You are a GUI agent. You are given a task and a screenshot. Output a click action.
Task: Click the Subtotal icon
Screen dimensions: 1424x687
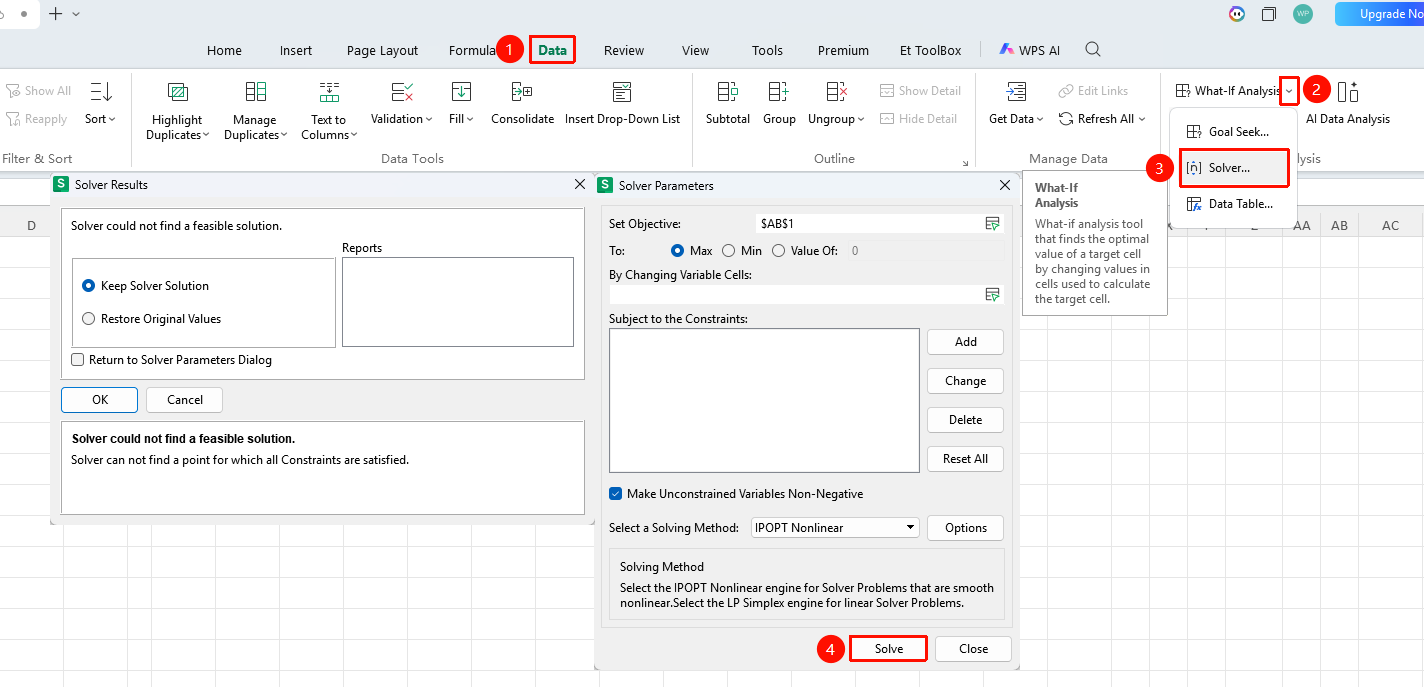pos(728,92)
